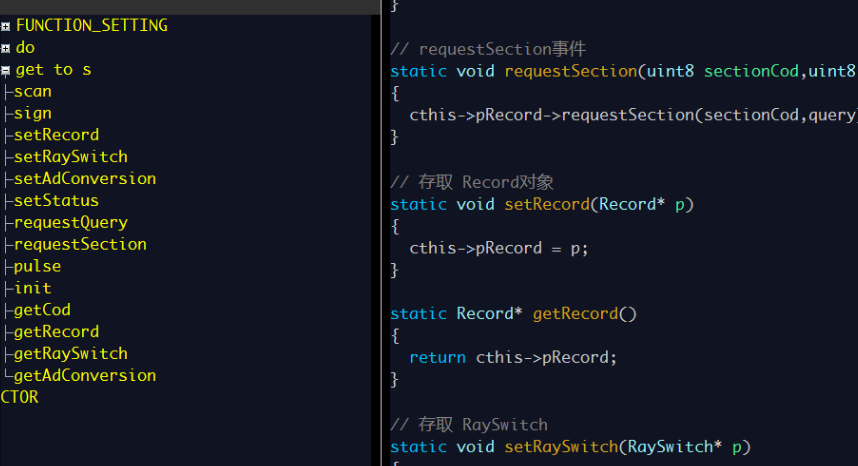The height and width of the screenshot is (466, 858).
Task: Click the getRecord function name in the code
Action: (575, 314)
